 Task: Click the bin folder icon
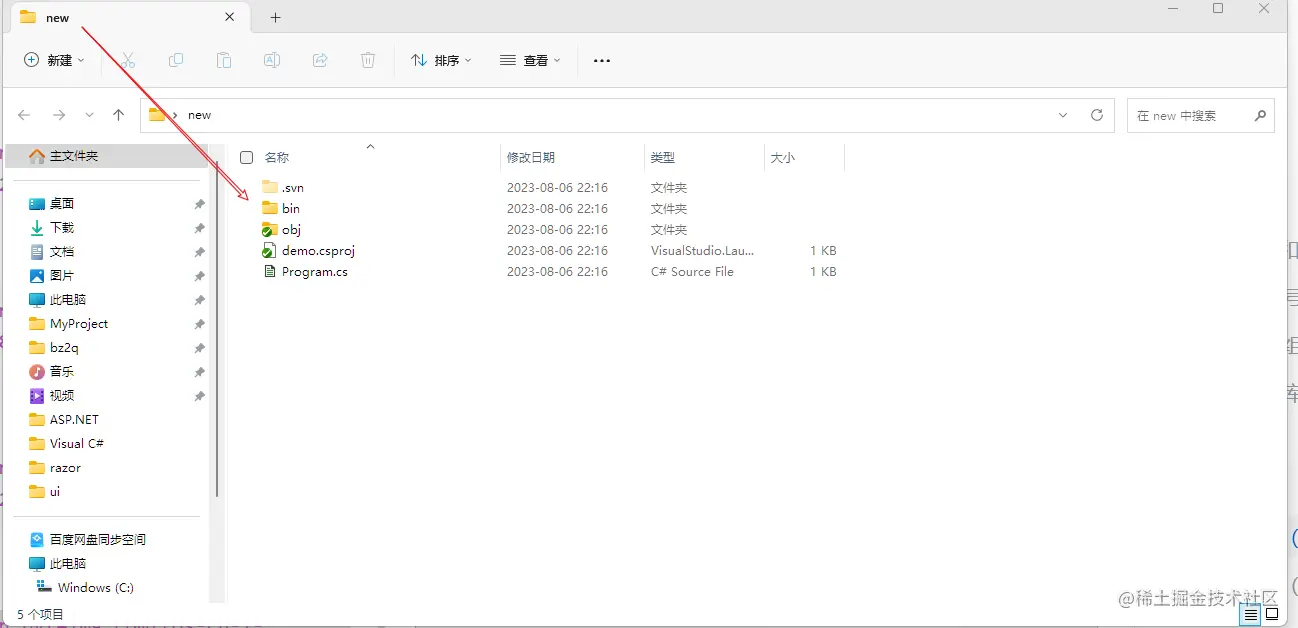pos(269,208)
